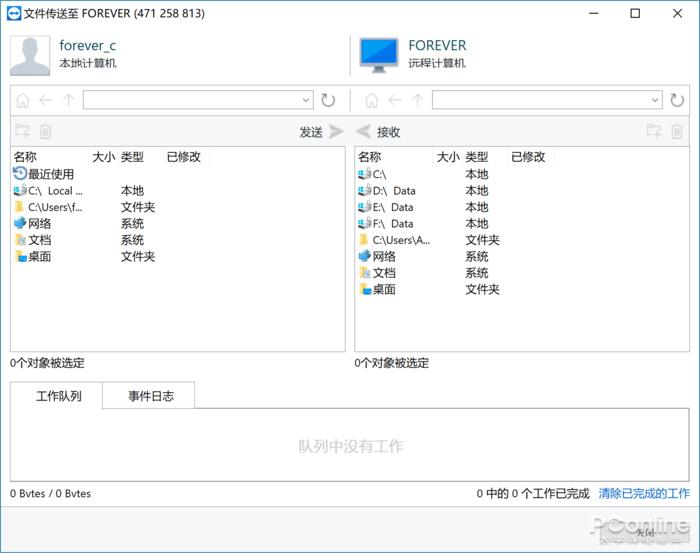This screenshot has width=700, height=553.
Task: Refresh the local computer file list
Action: point(328,100)
